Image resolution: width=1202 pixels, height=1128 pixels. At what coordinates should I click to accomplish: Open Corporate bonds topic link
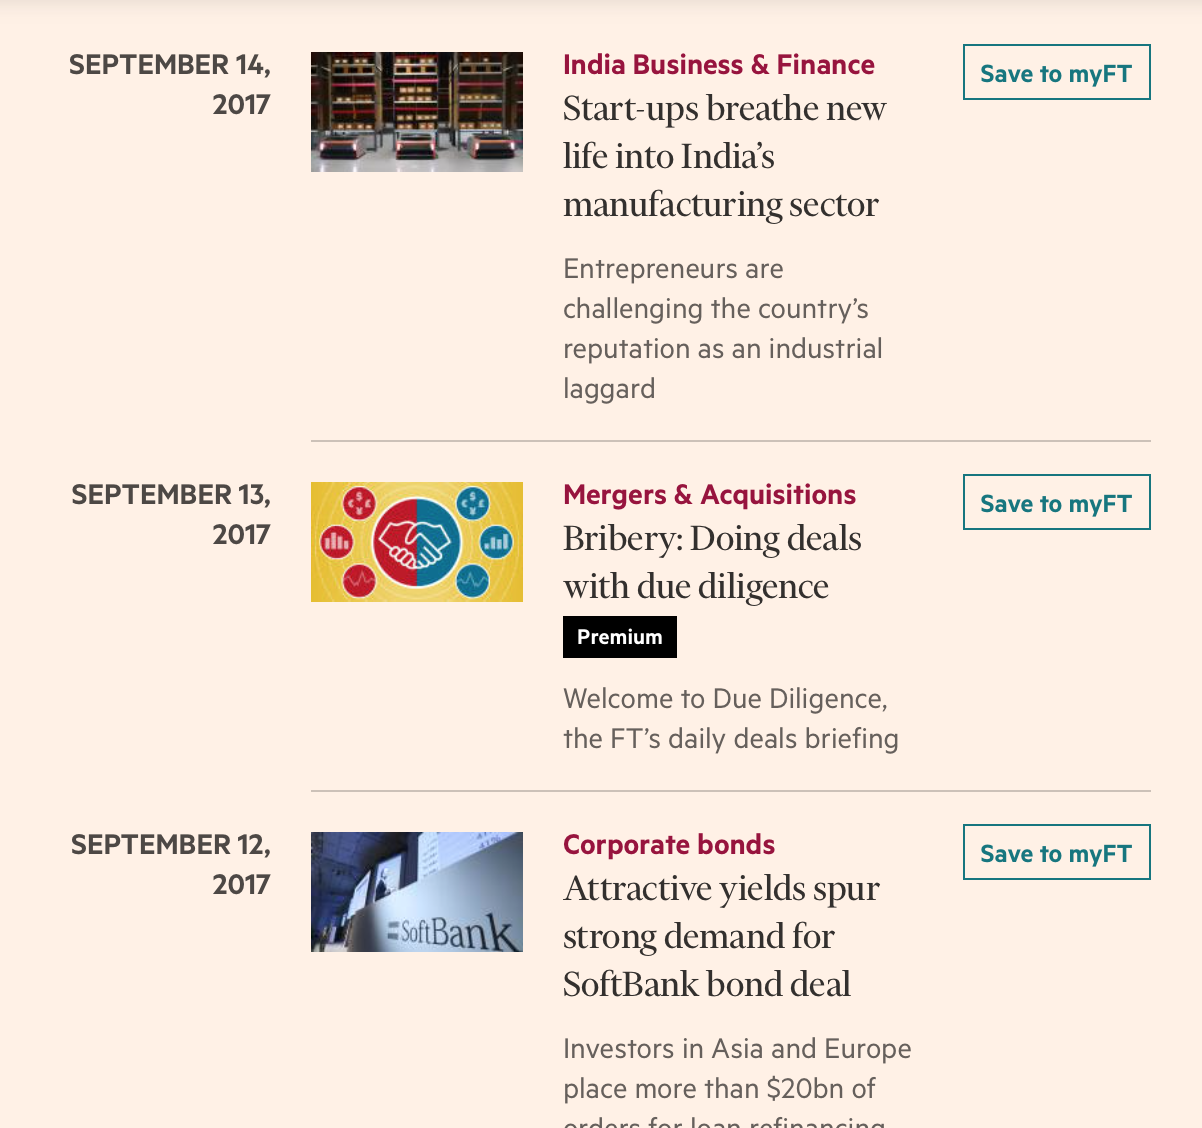pos(669,845)
